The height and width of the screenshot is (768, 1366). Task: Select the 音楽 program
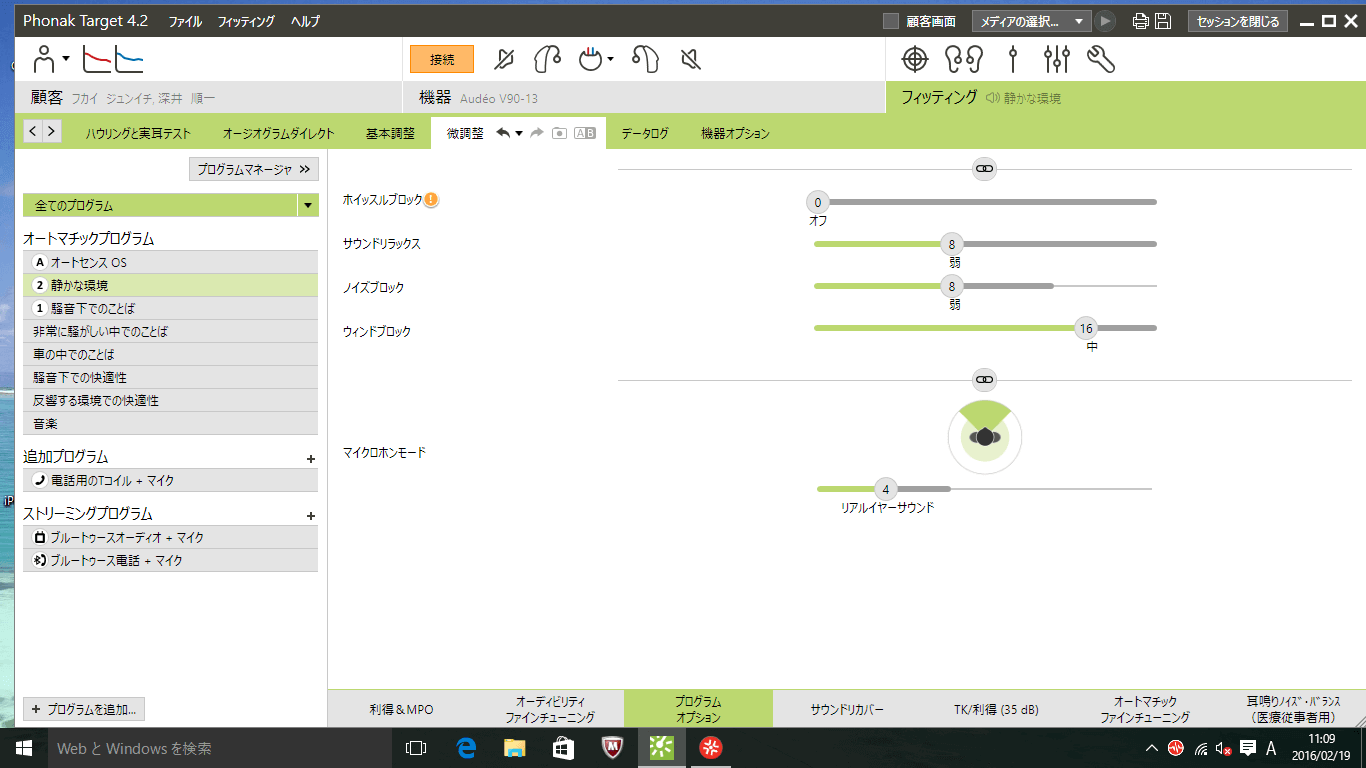(x=170, y=423)
